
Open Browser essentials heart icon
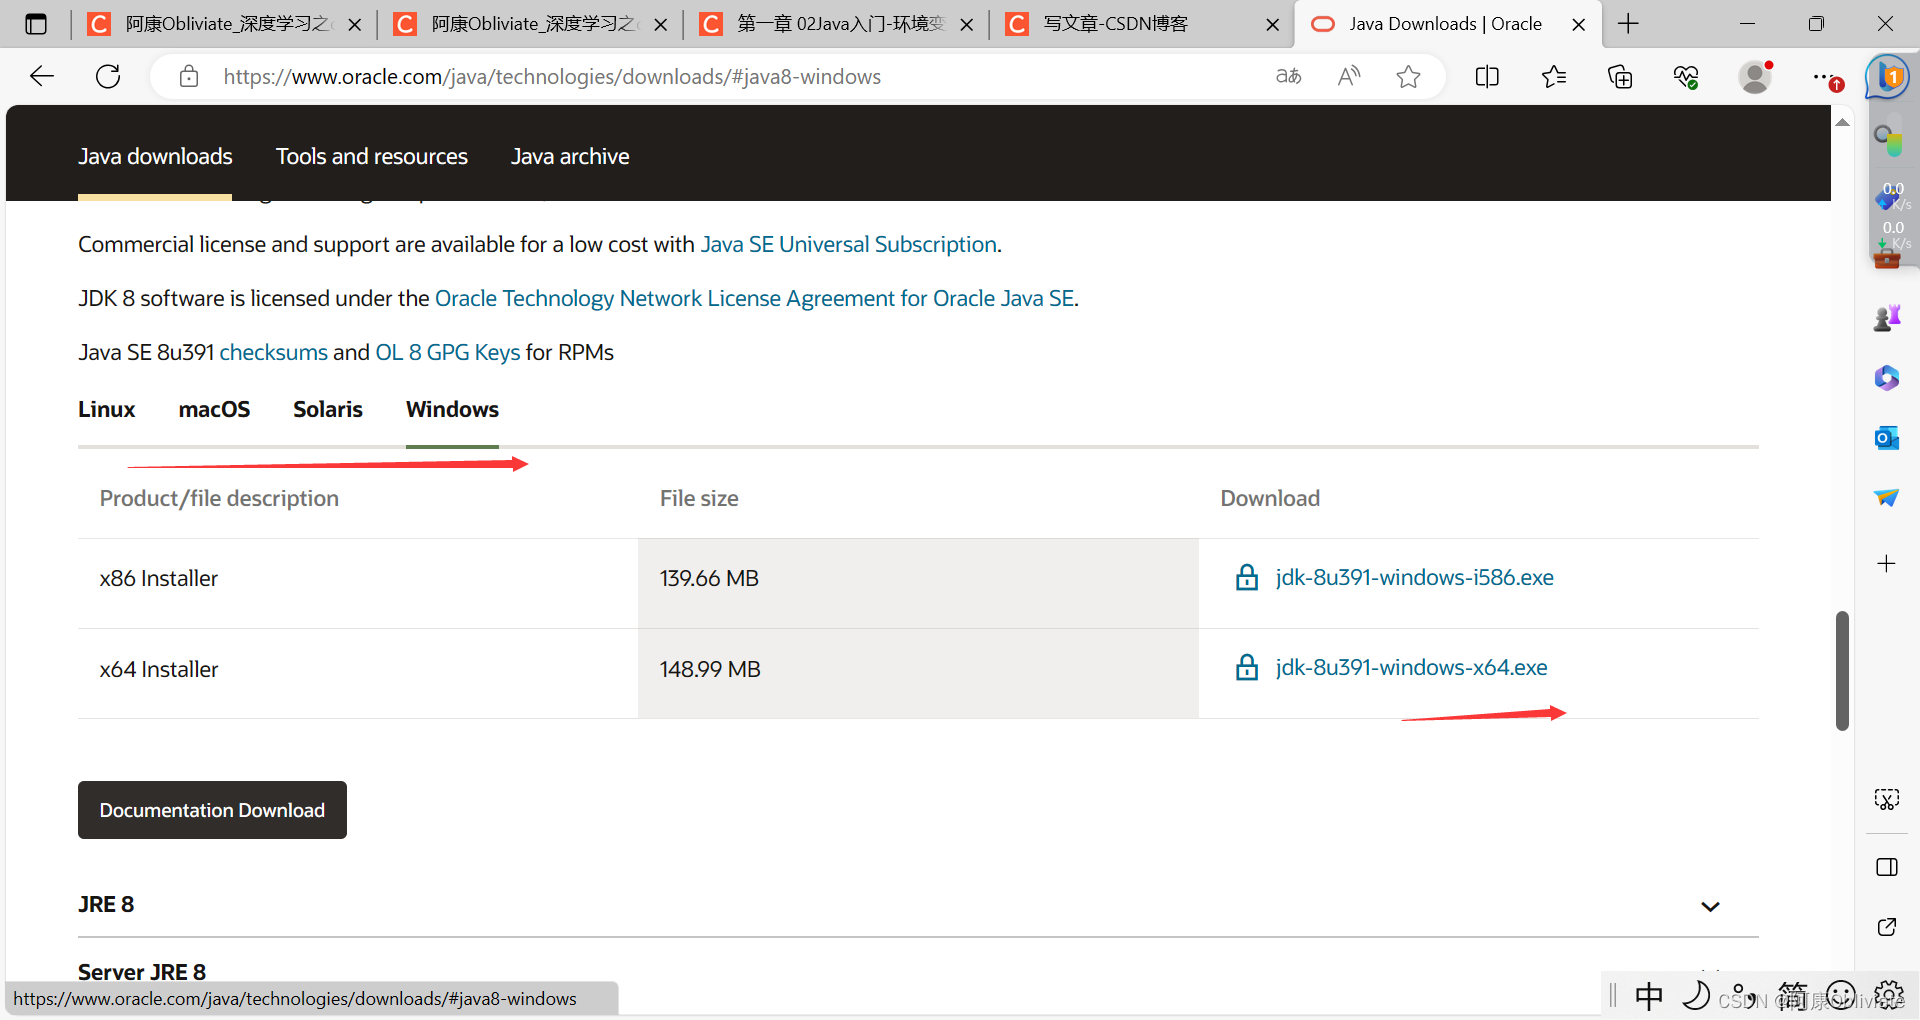[1686, 76]
